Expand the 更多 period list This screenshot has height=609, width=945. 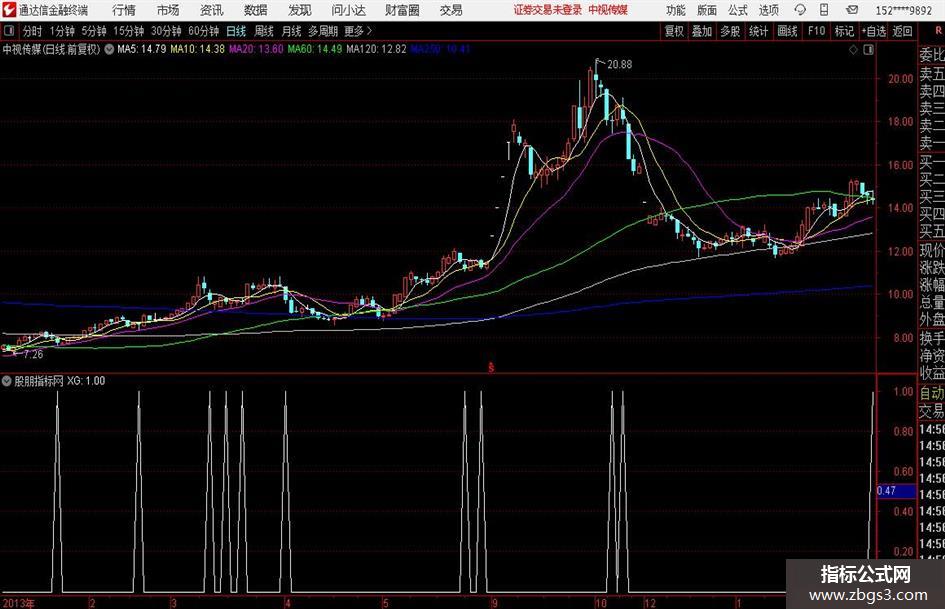(358, 31)
